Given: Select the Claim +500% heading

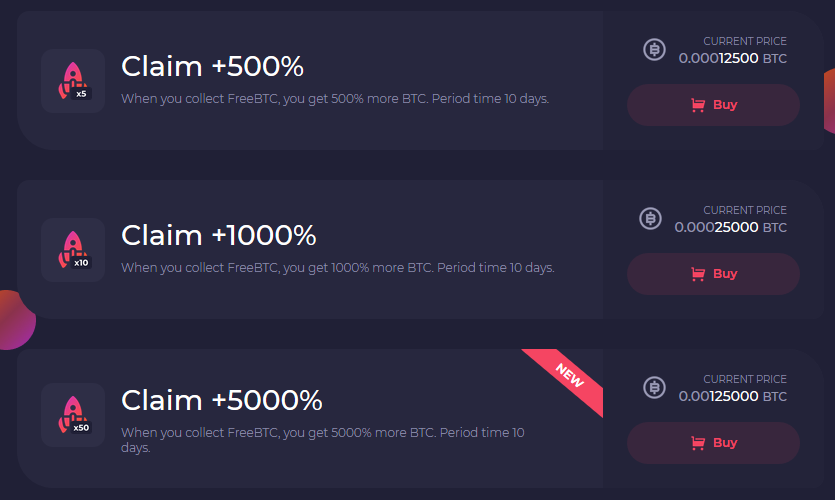Looking at the screenshot, I should (x=212, y=67).
